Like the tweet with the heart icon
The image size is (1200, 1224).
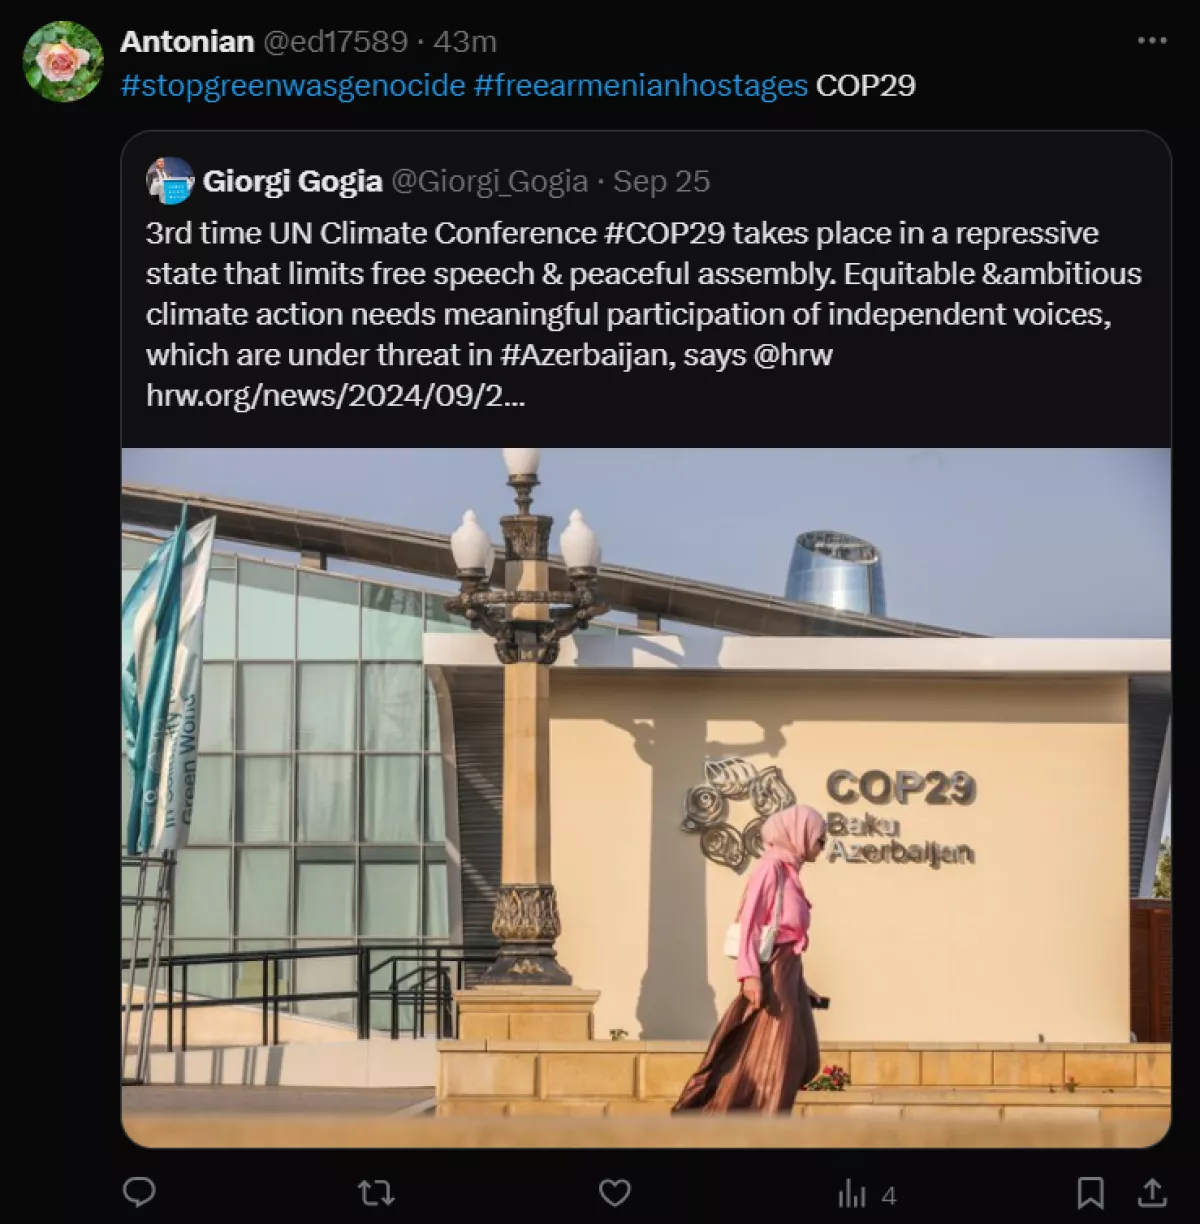point(614,1192)
